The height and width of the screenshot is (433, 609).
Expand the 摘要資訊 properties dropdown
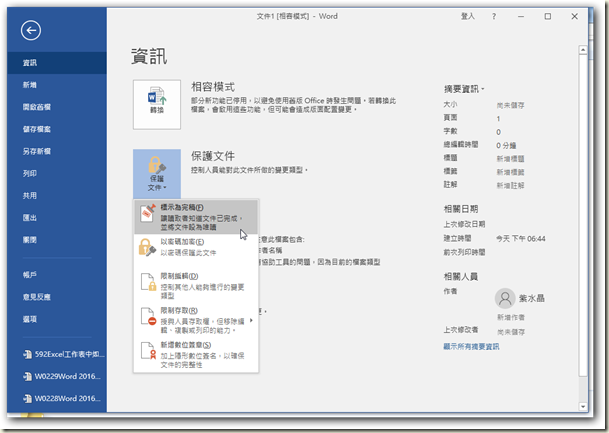point(464,89)
